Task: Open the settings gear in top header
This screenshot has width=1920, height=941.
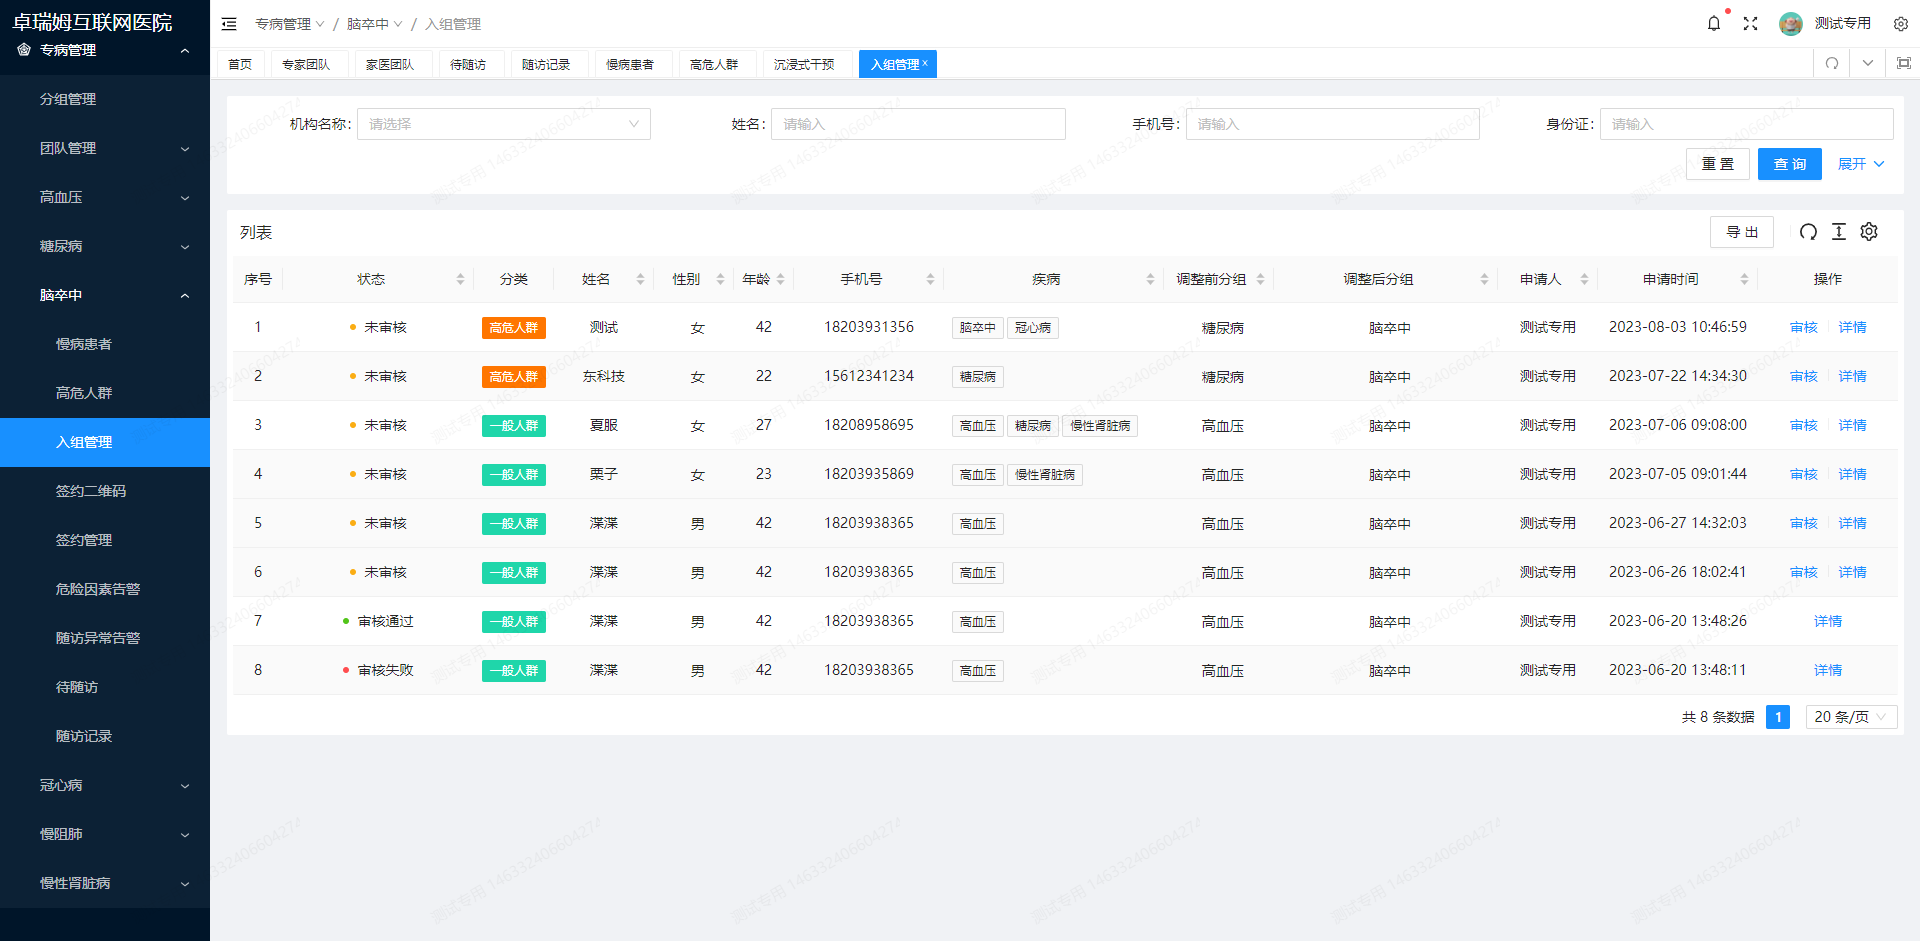Action: coord(1900,23)
